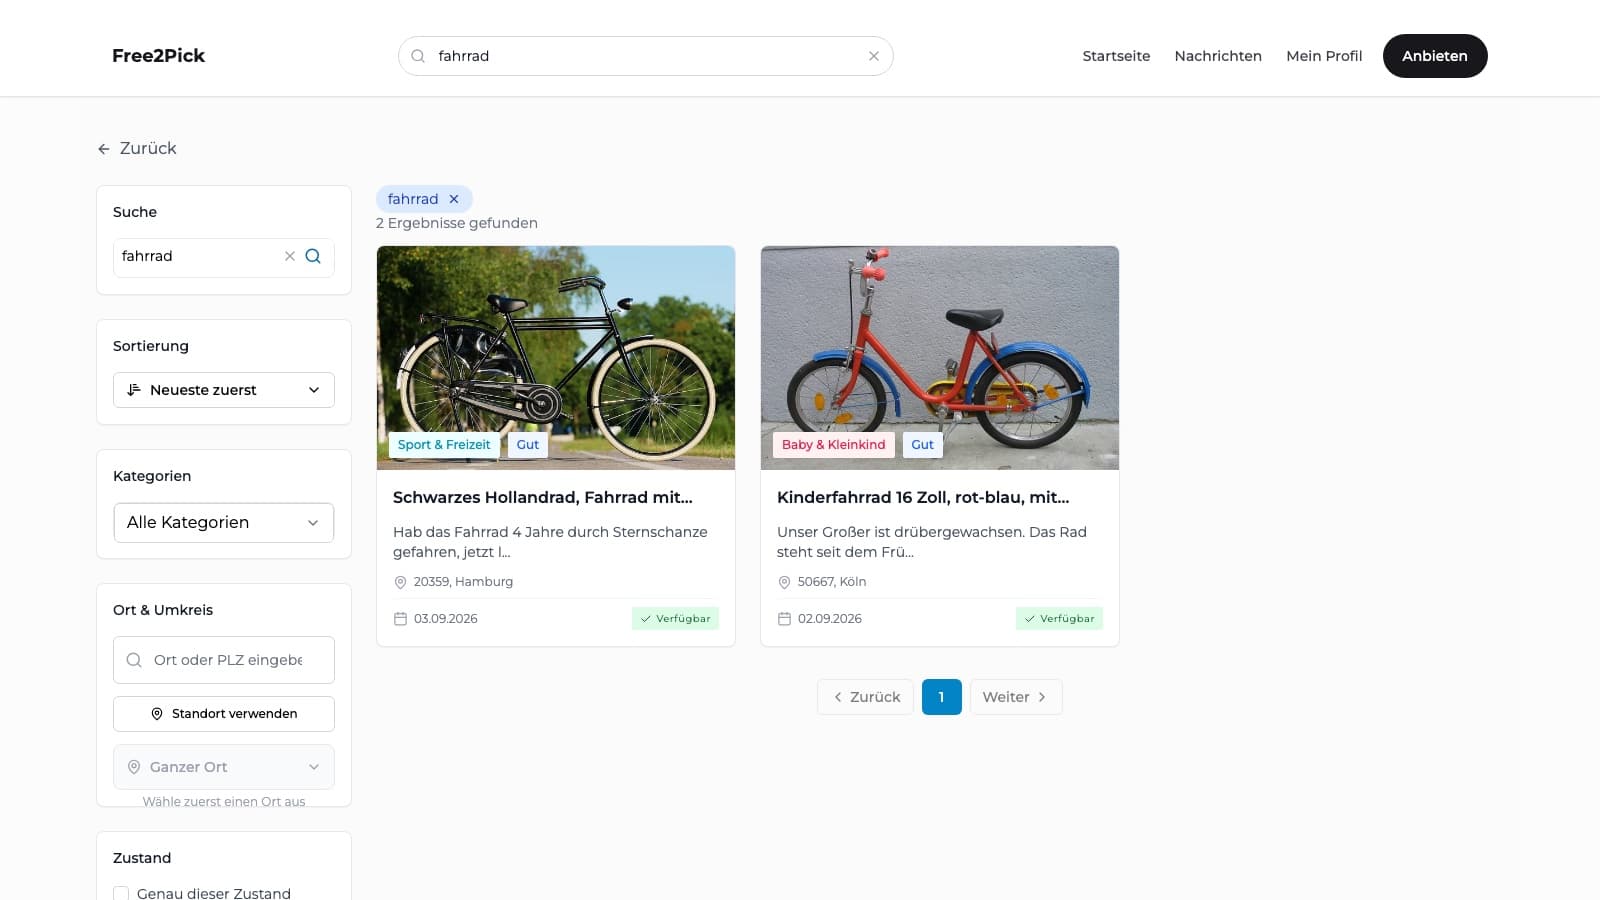Click calendar icon beside 03.09.2026
The height and width of the screenshot is (900, 1600).
[400, 619]
